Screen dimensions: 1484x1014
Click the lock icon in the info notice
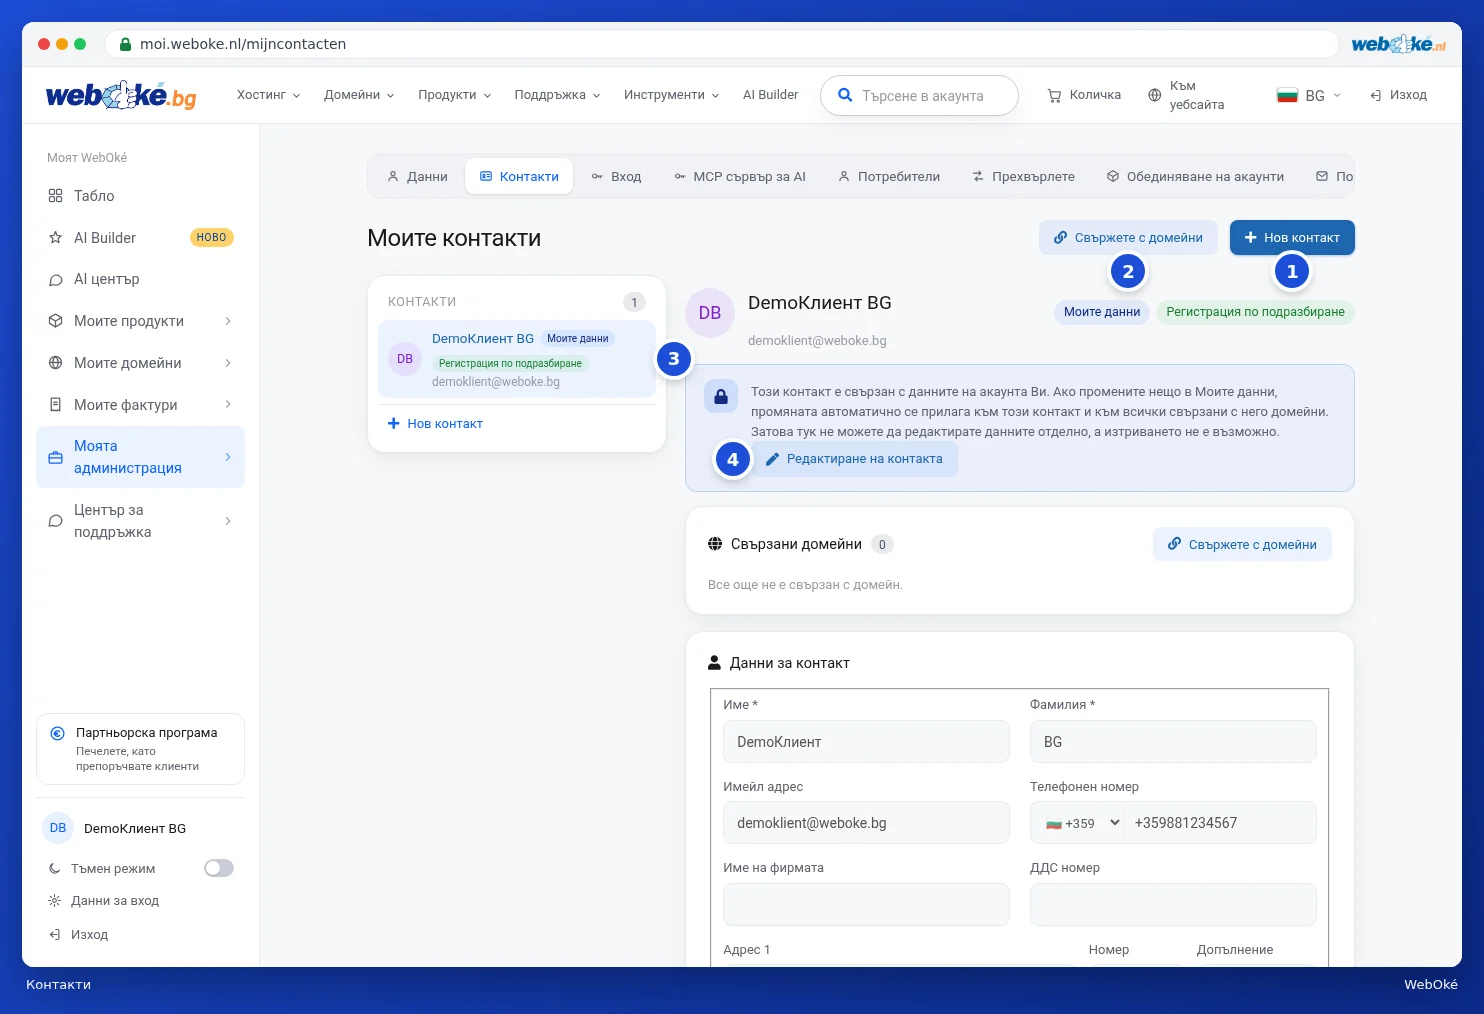coord(720,396)
